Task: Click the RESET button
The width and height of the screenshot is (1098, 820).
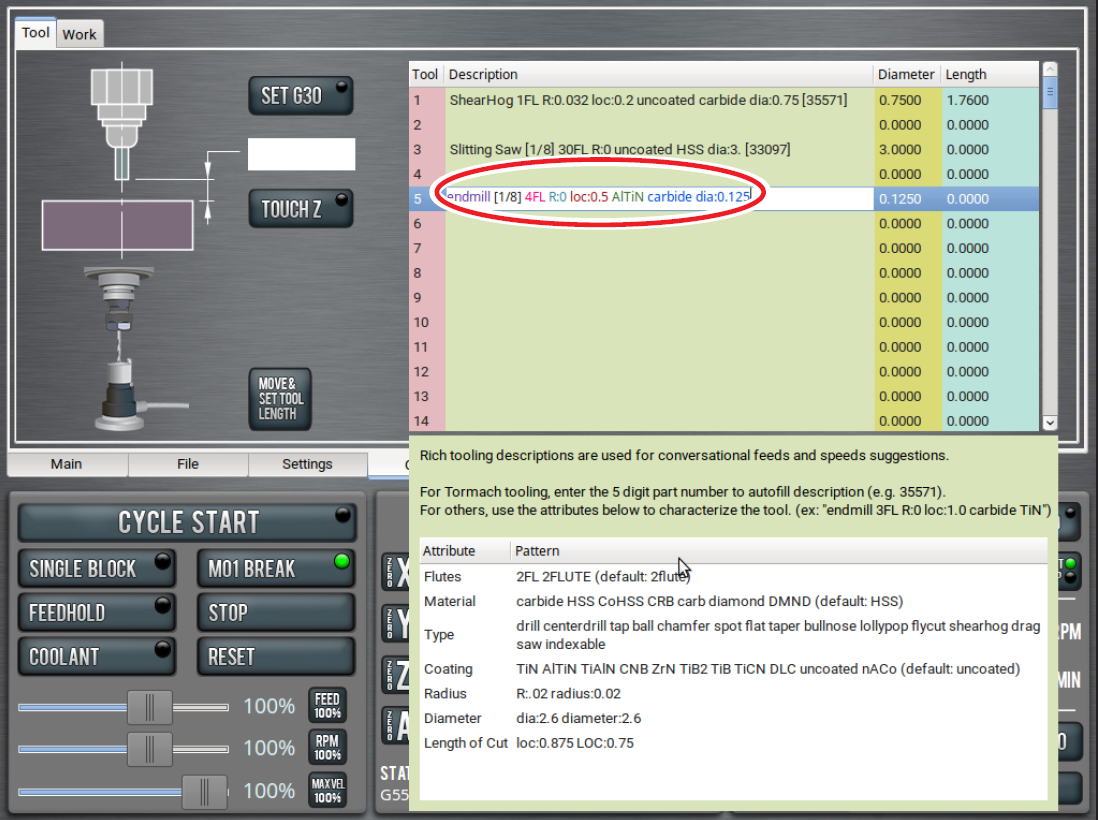Action: (275, 657)
